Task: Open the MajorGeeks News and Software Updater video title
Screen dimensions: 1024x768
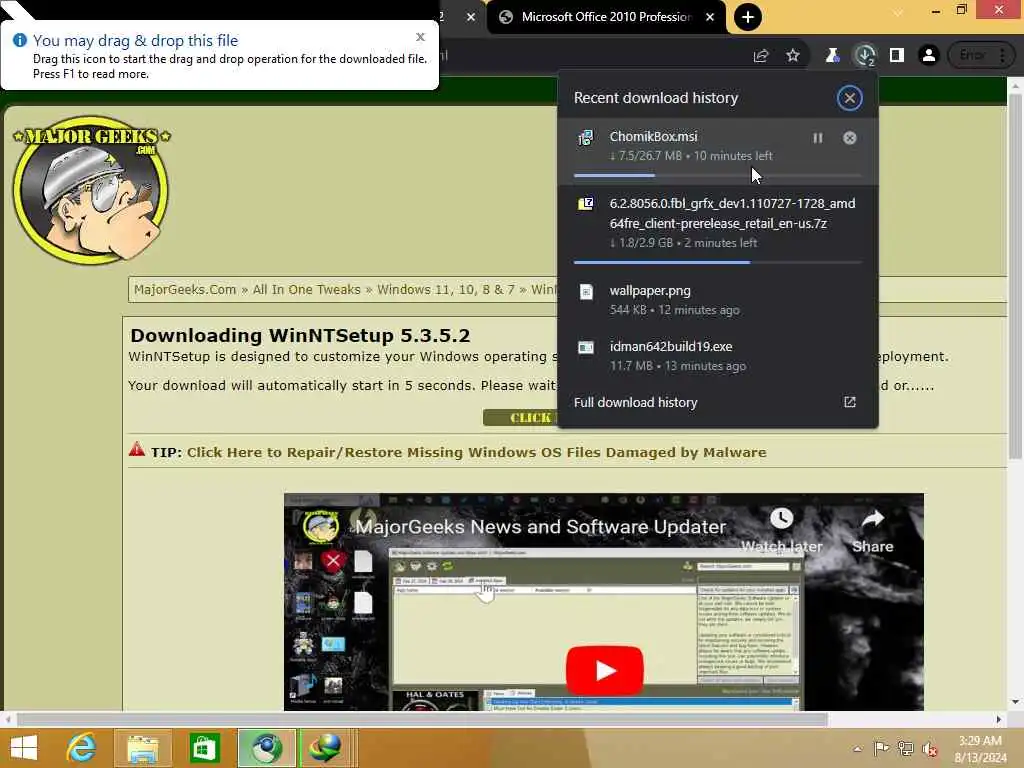Action: point(540,526)
